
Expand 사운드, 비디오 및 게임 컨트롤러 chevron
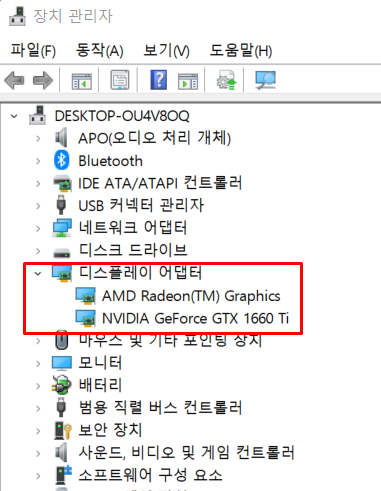(38, 453)
